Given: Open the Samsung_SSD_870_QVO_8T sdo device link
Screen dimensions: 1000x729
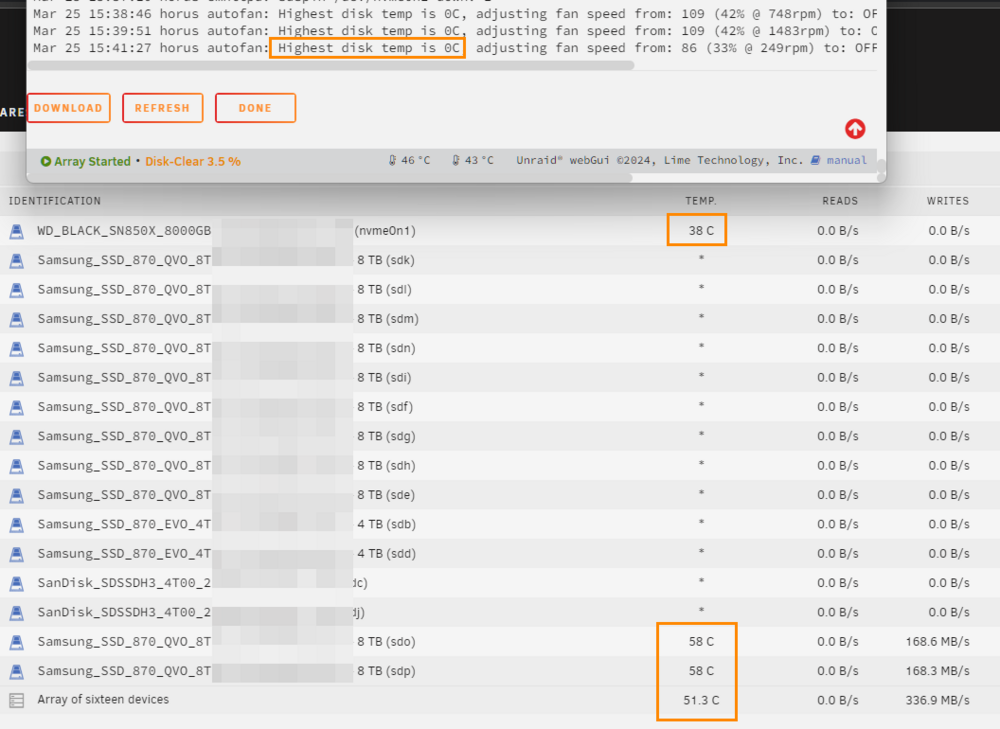Looking at the screenshot, I should (124, 642).
